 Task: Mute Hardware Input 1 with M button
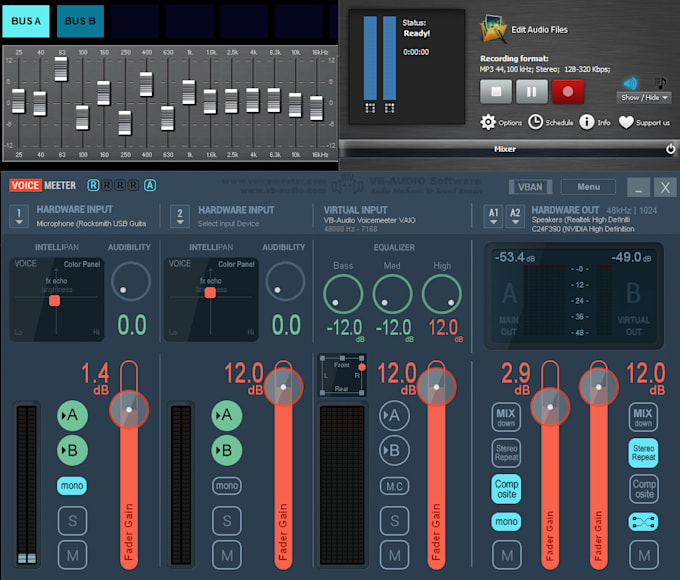(x=72, y=555)
